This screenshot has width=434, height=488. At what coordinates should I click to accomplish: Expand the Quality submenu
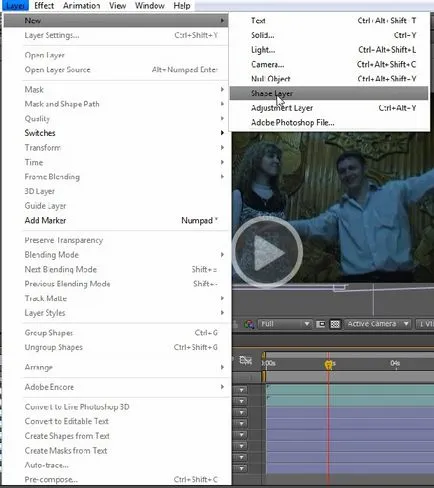pos(116,119)
